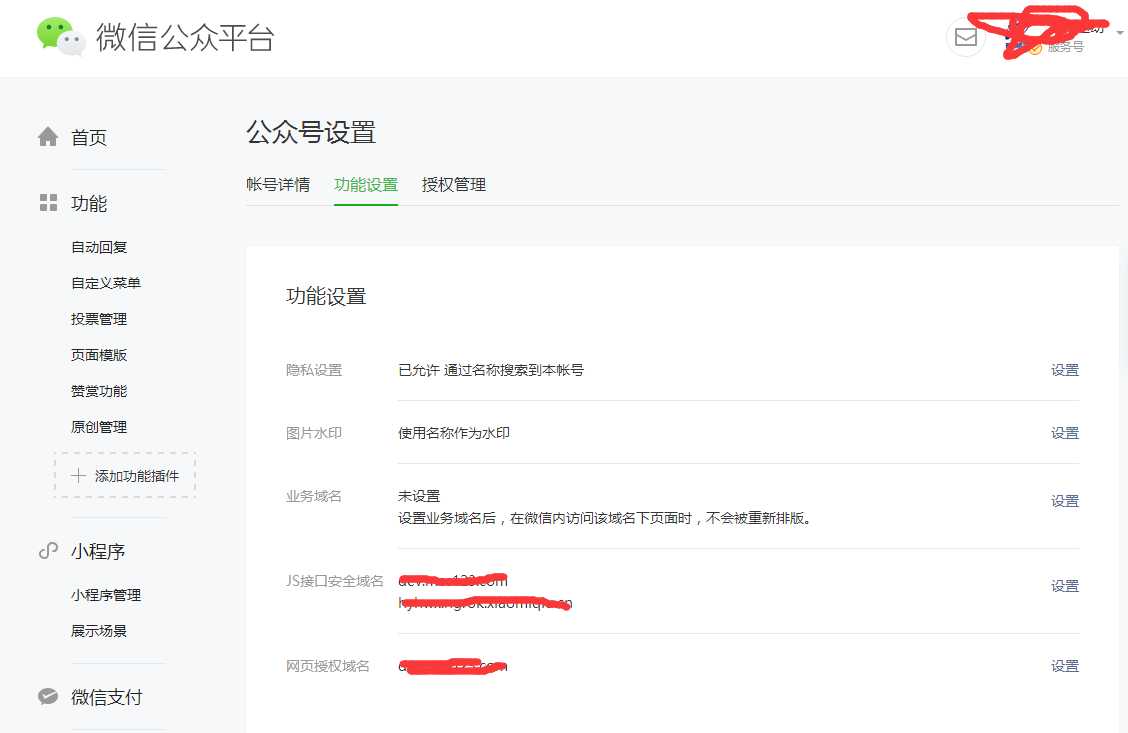Open 原创管理 in the sidebar
Screen dimensions: 1128x733
click(99, 427)
